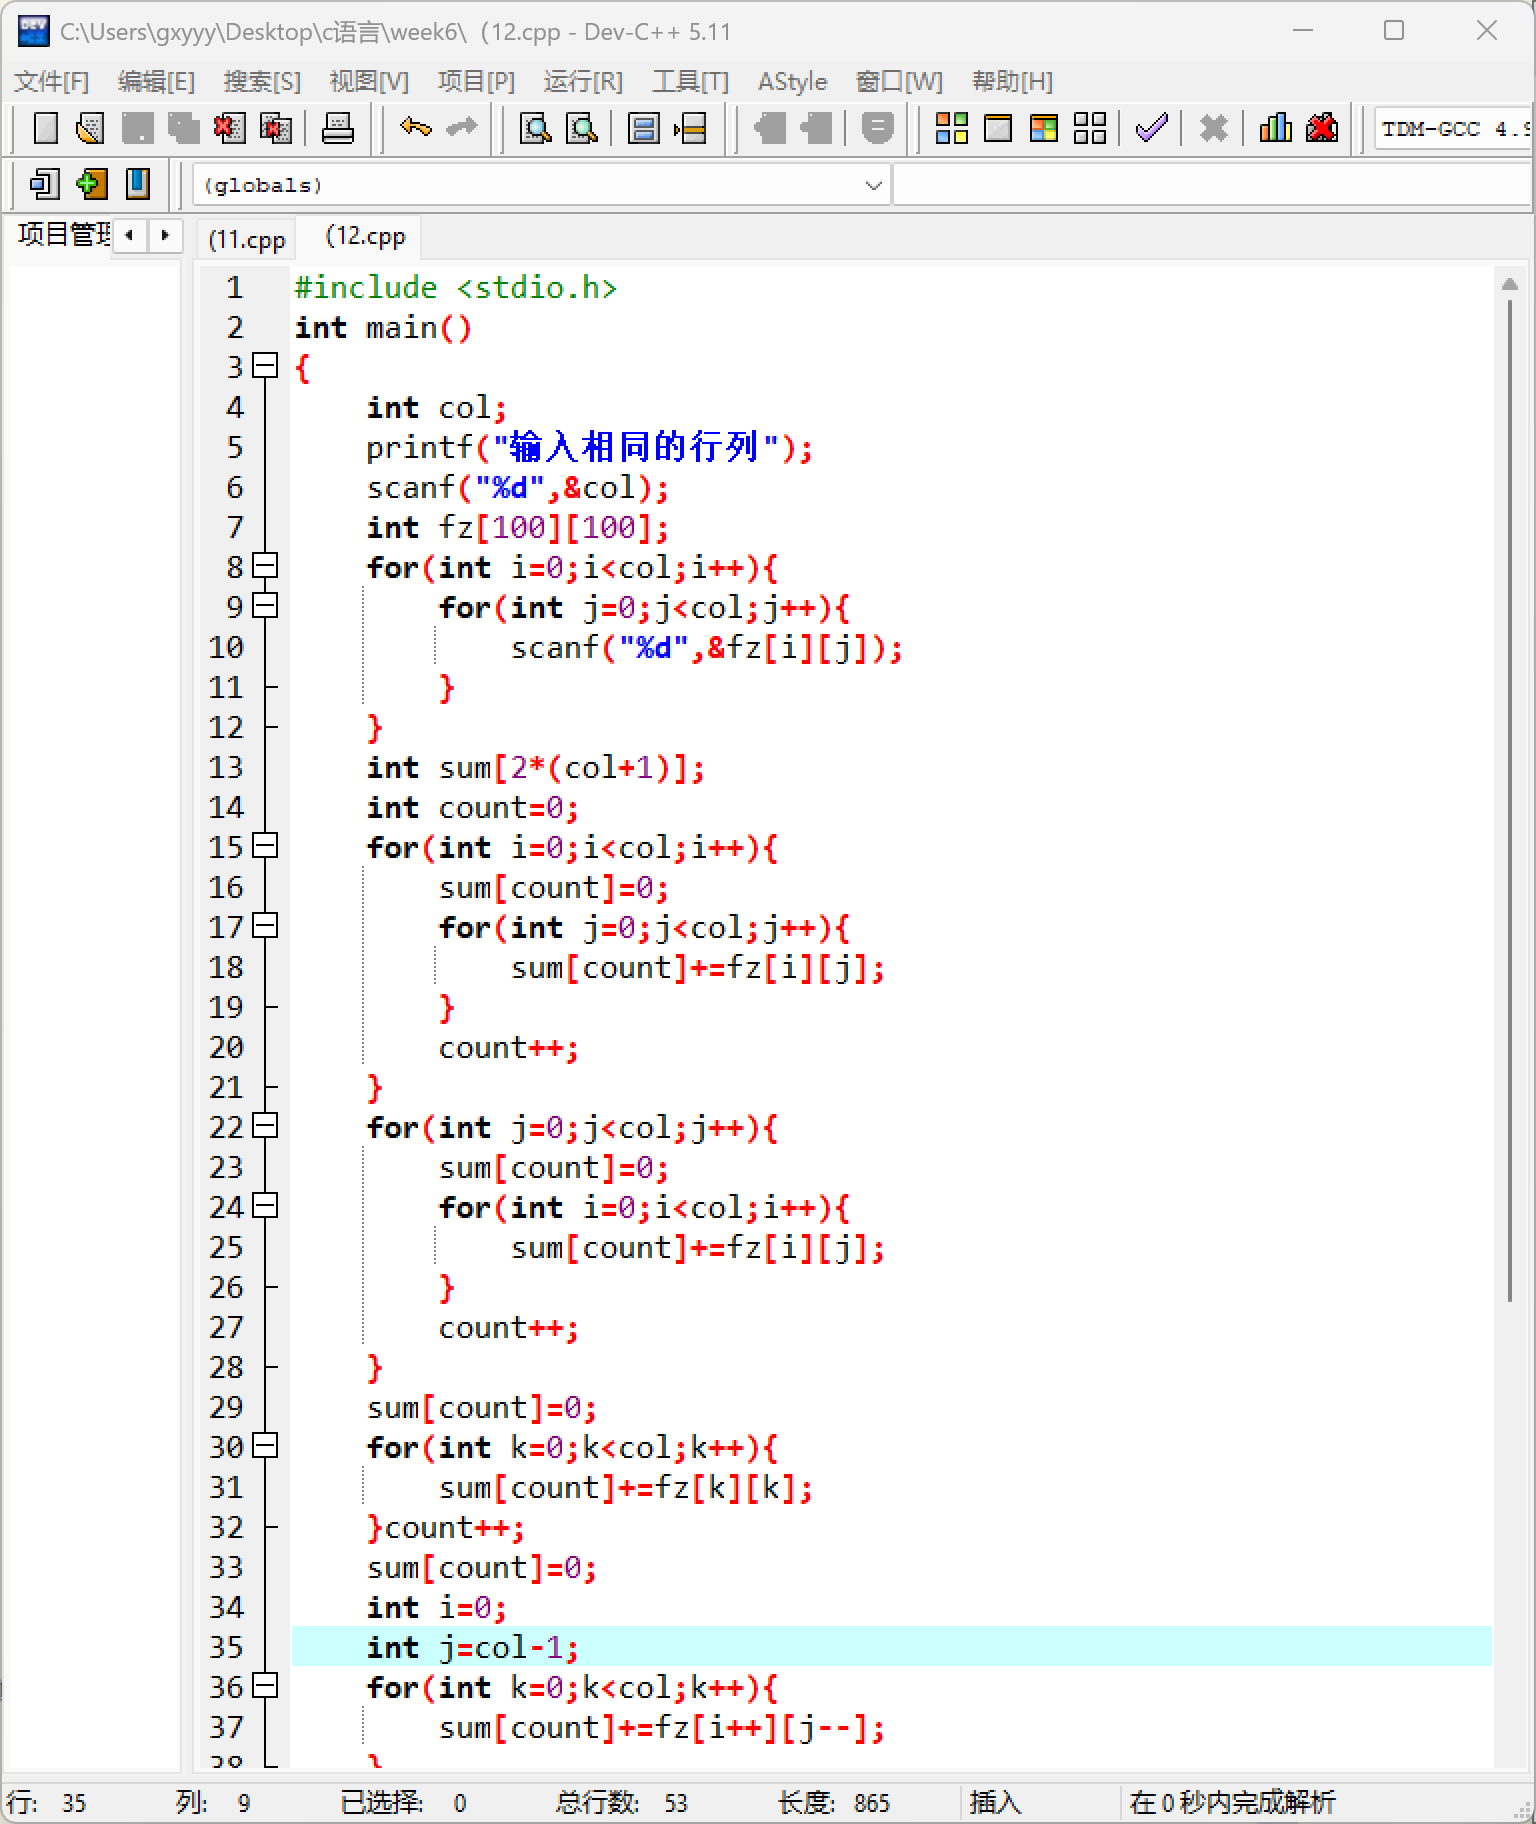This screenshot has width=1536, height=1824.
Task: Click the Save All icon
Action: point(183,128)
